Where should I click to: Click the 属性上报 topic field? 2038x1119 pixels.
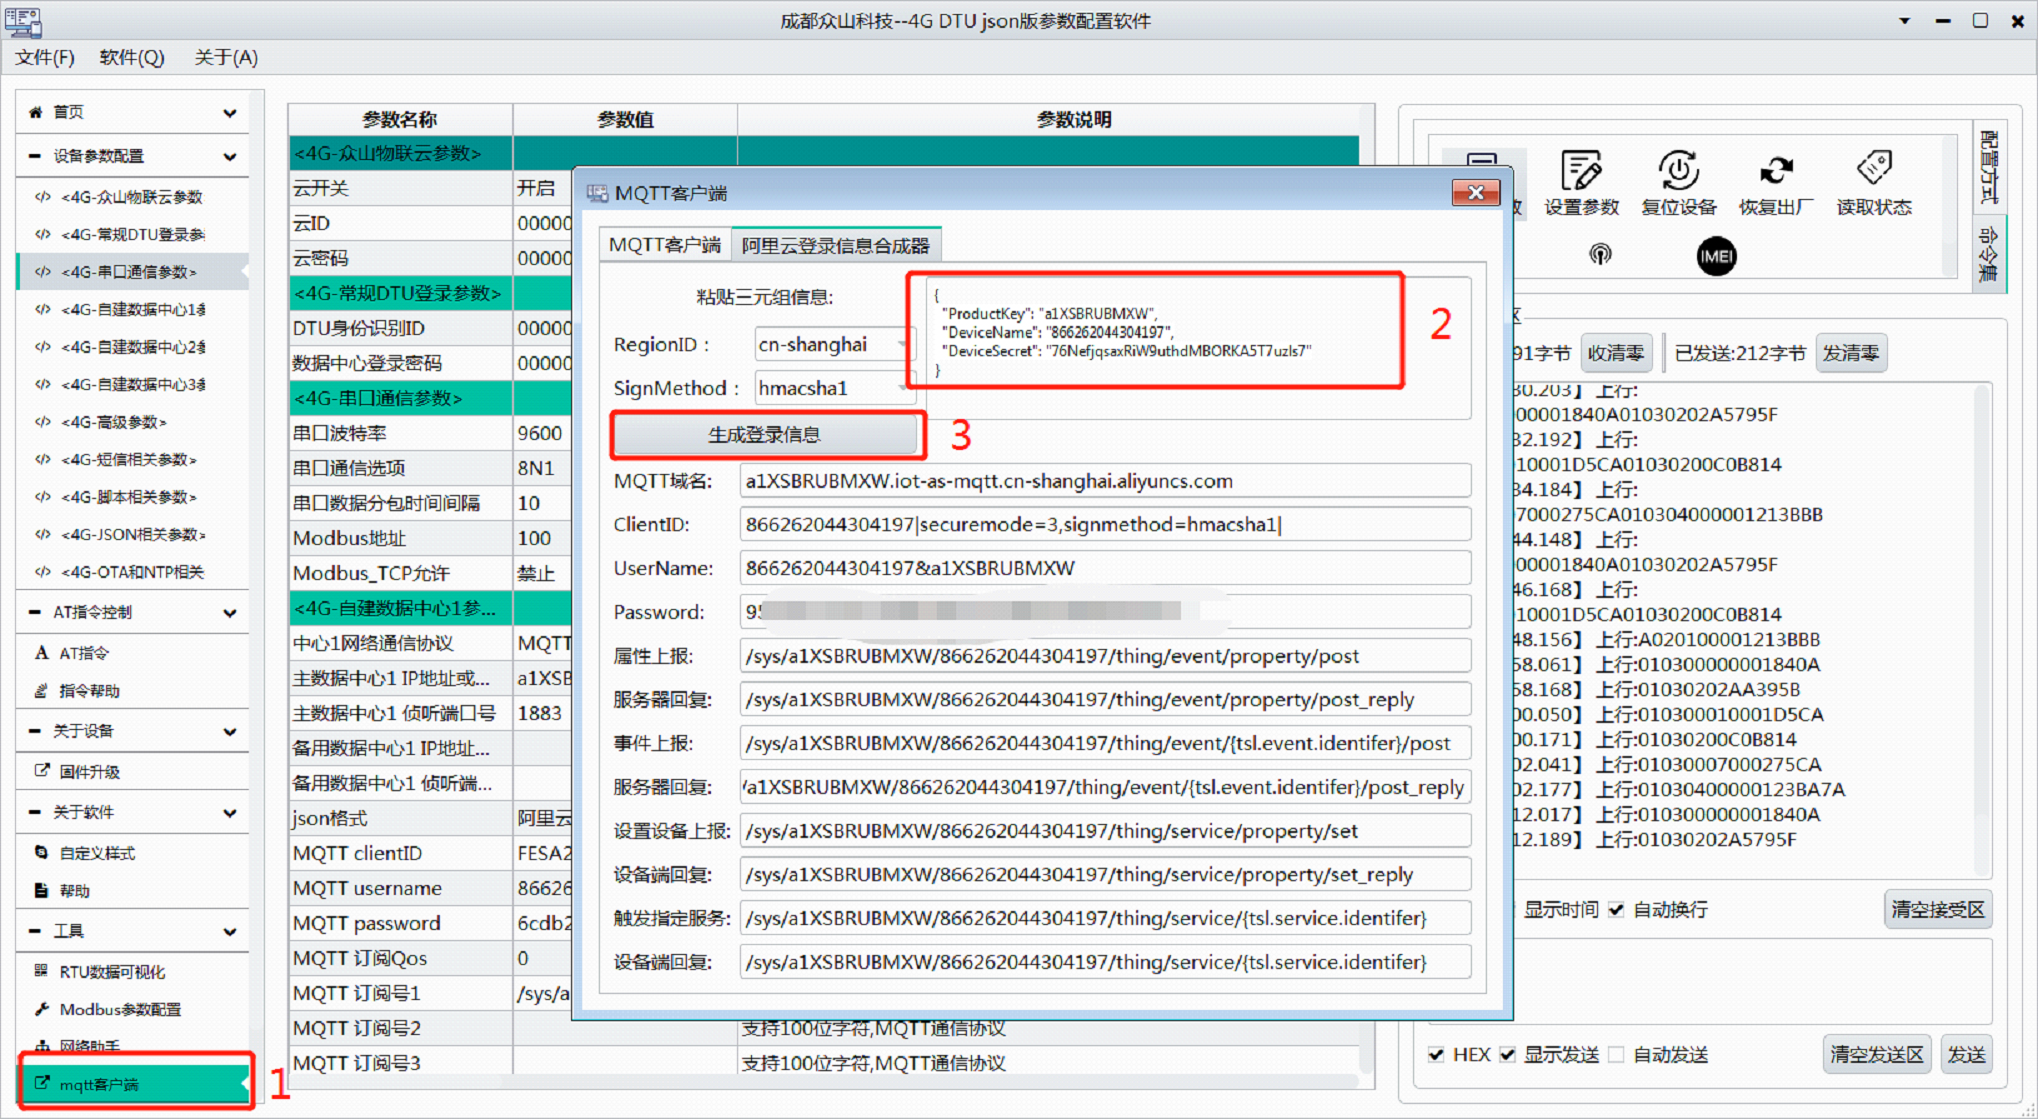coord(1105,656)
